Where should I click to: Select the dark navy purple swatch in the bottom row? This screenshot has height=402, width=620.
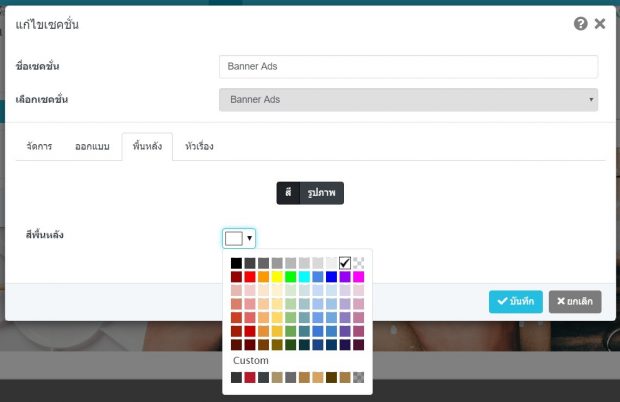345,345
